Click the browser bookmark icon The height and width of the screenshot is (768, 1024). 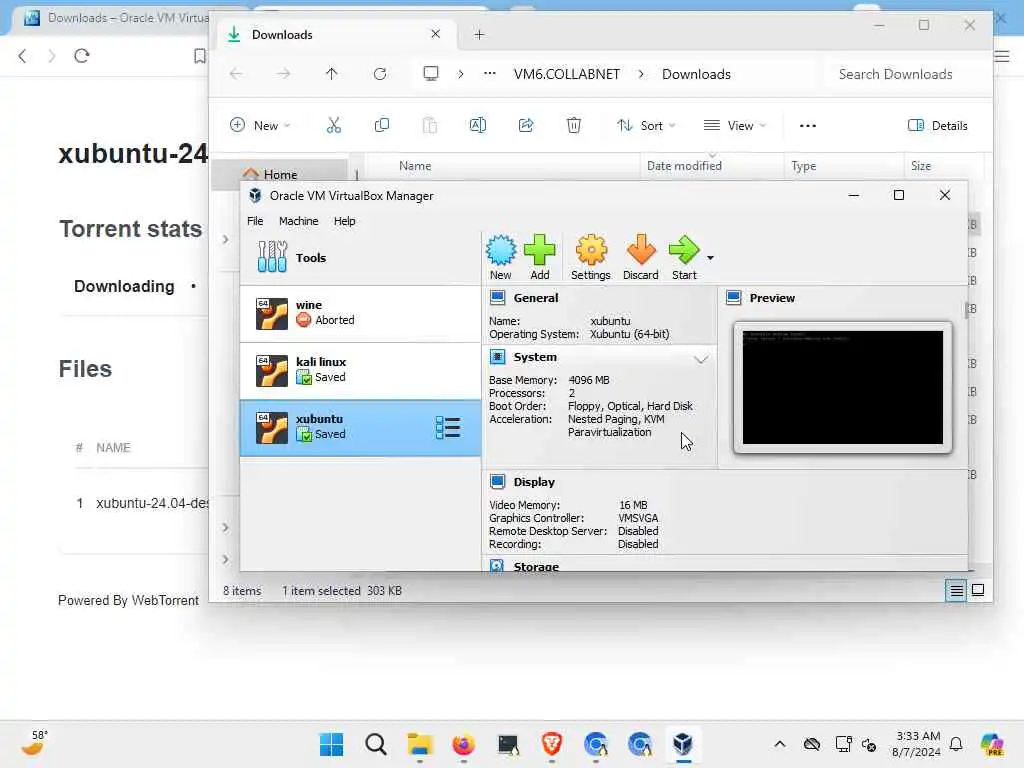pos(200,56)
